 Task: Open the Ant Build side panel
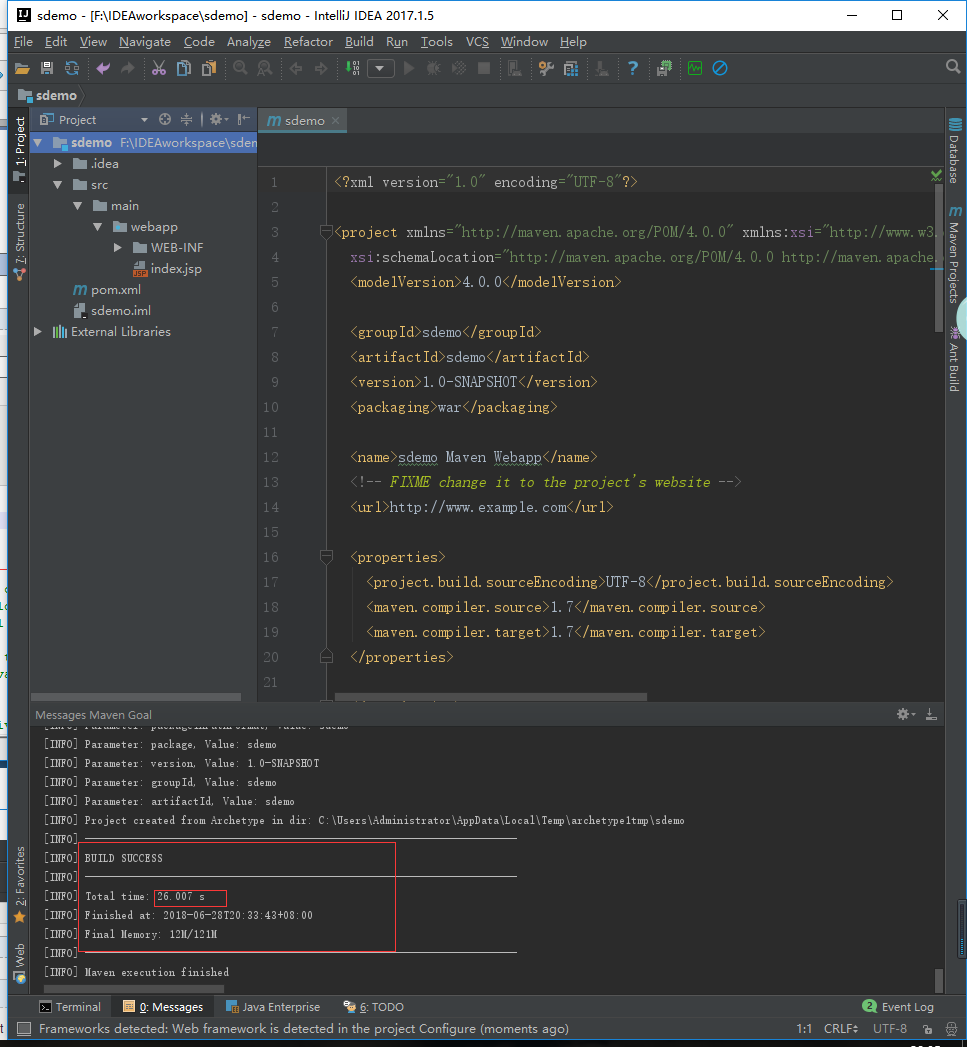point(955,359)
